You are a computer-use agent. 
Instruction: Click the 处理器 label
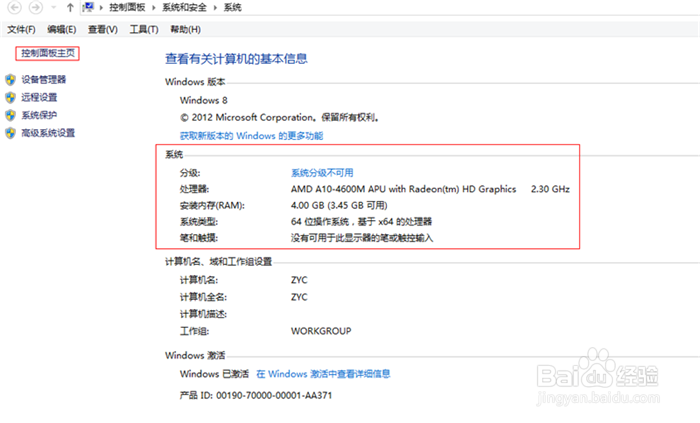coord(195,189)
